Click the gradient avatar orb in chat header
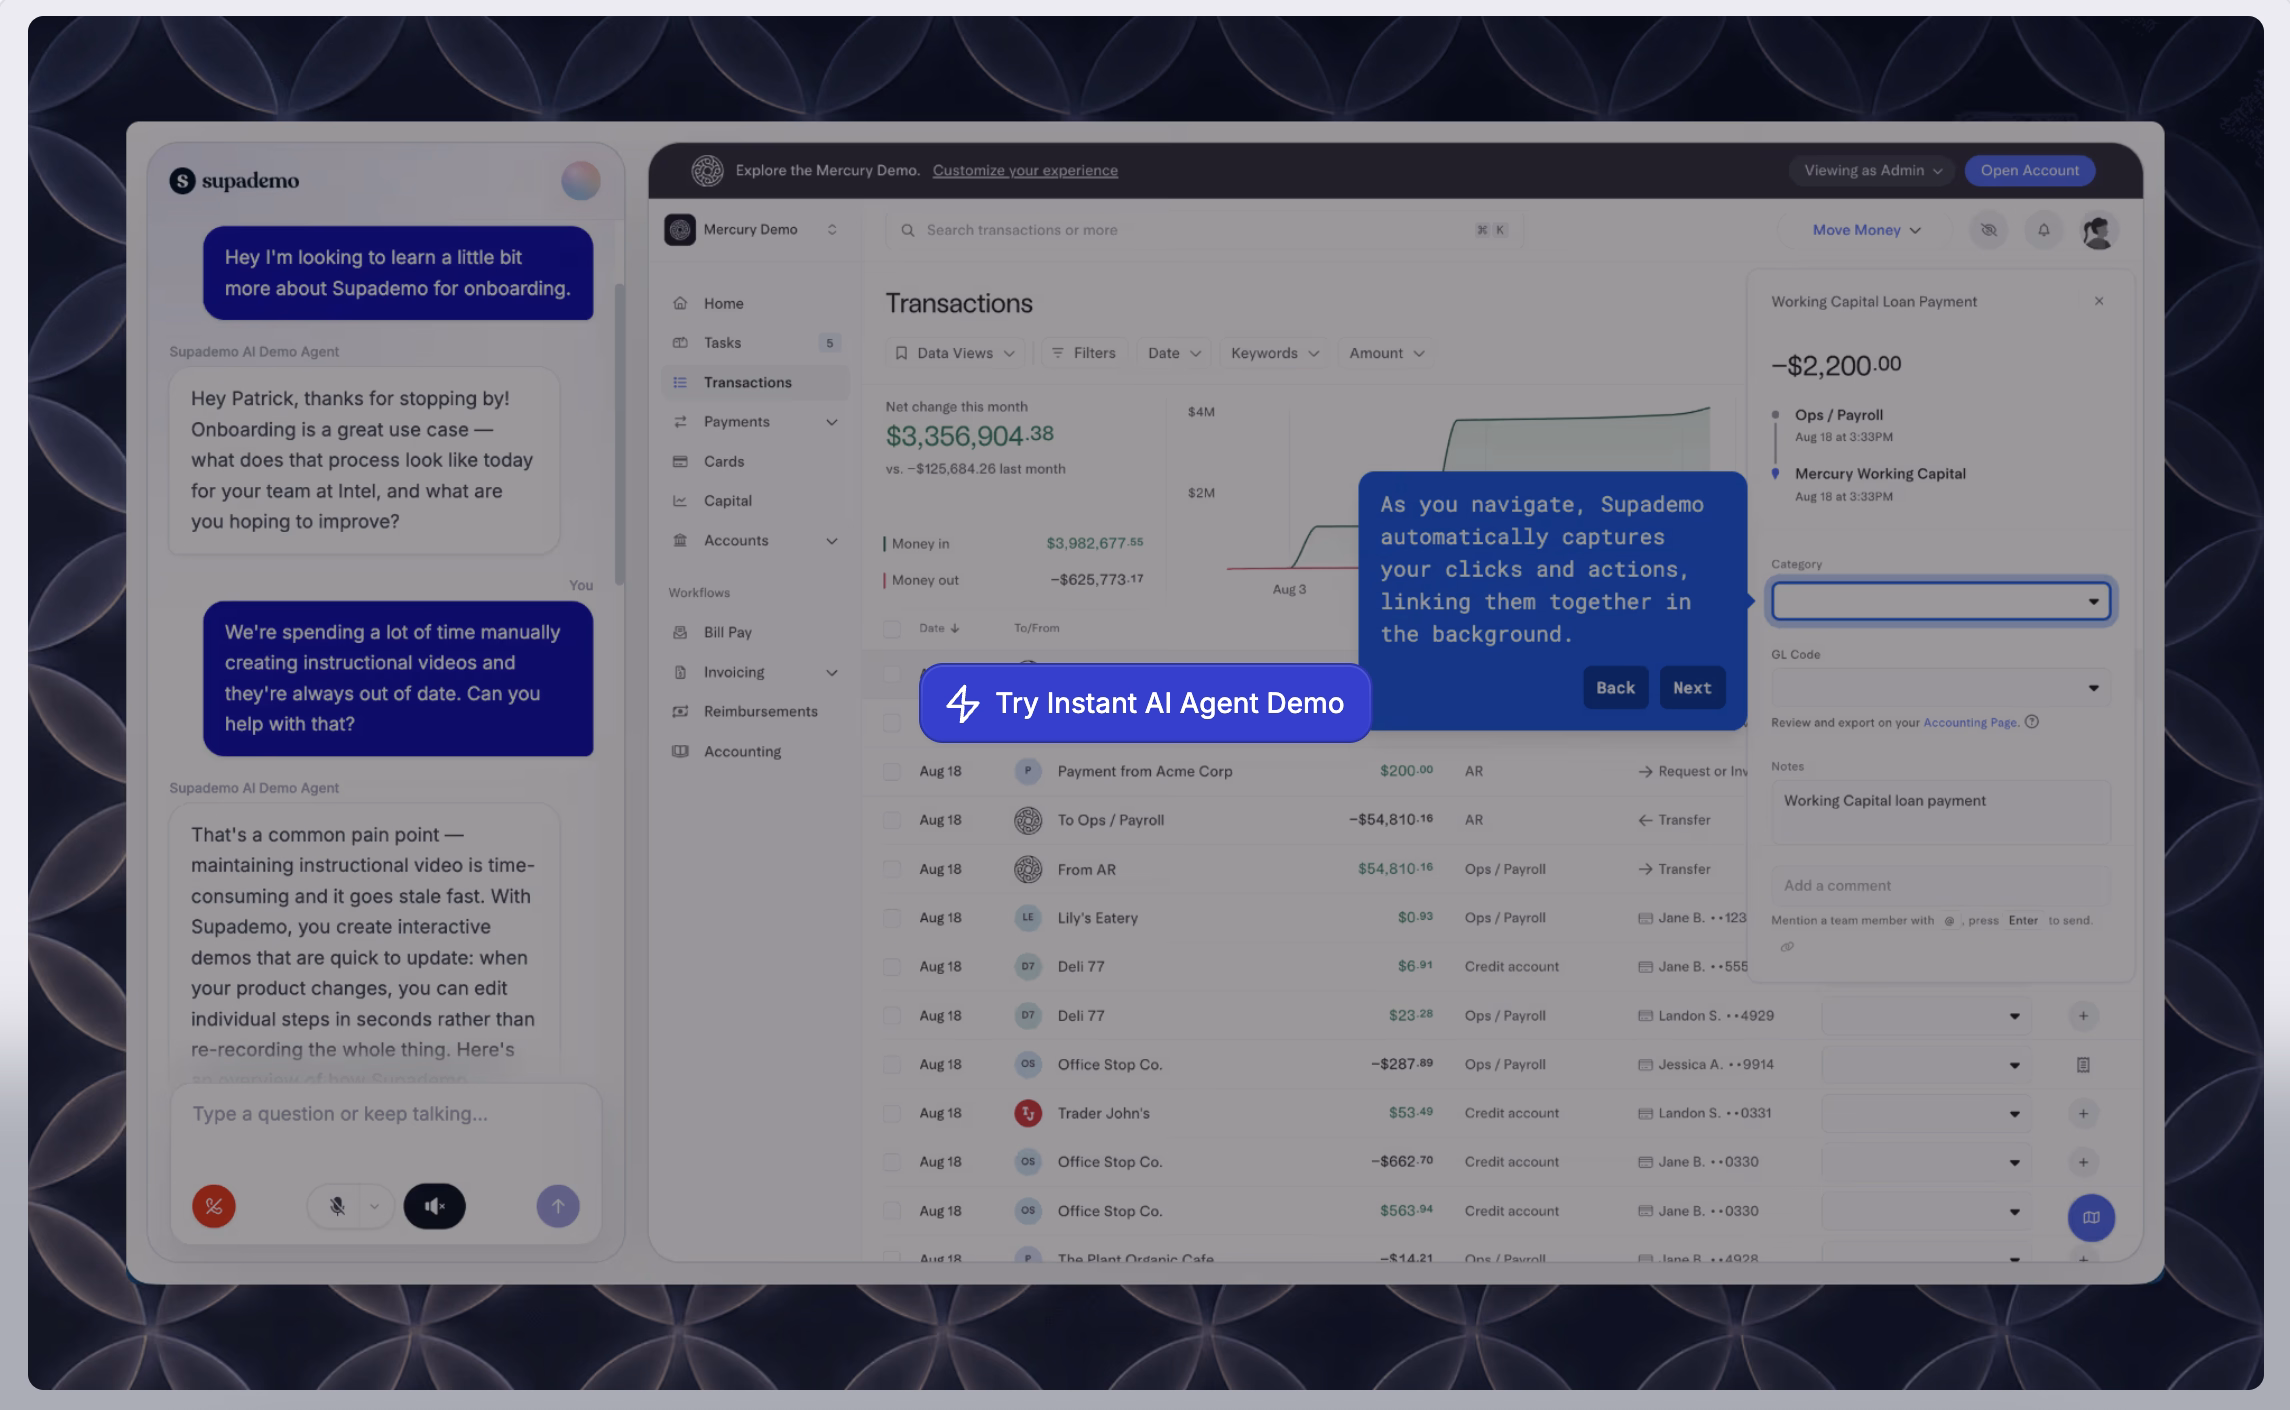 [580, 181]
